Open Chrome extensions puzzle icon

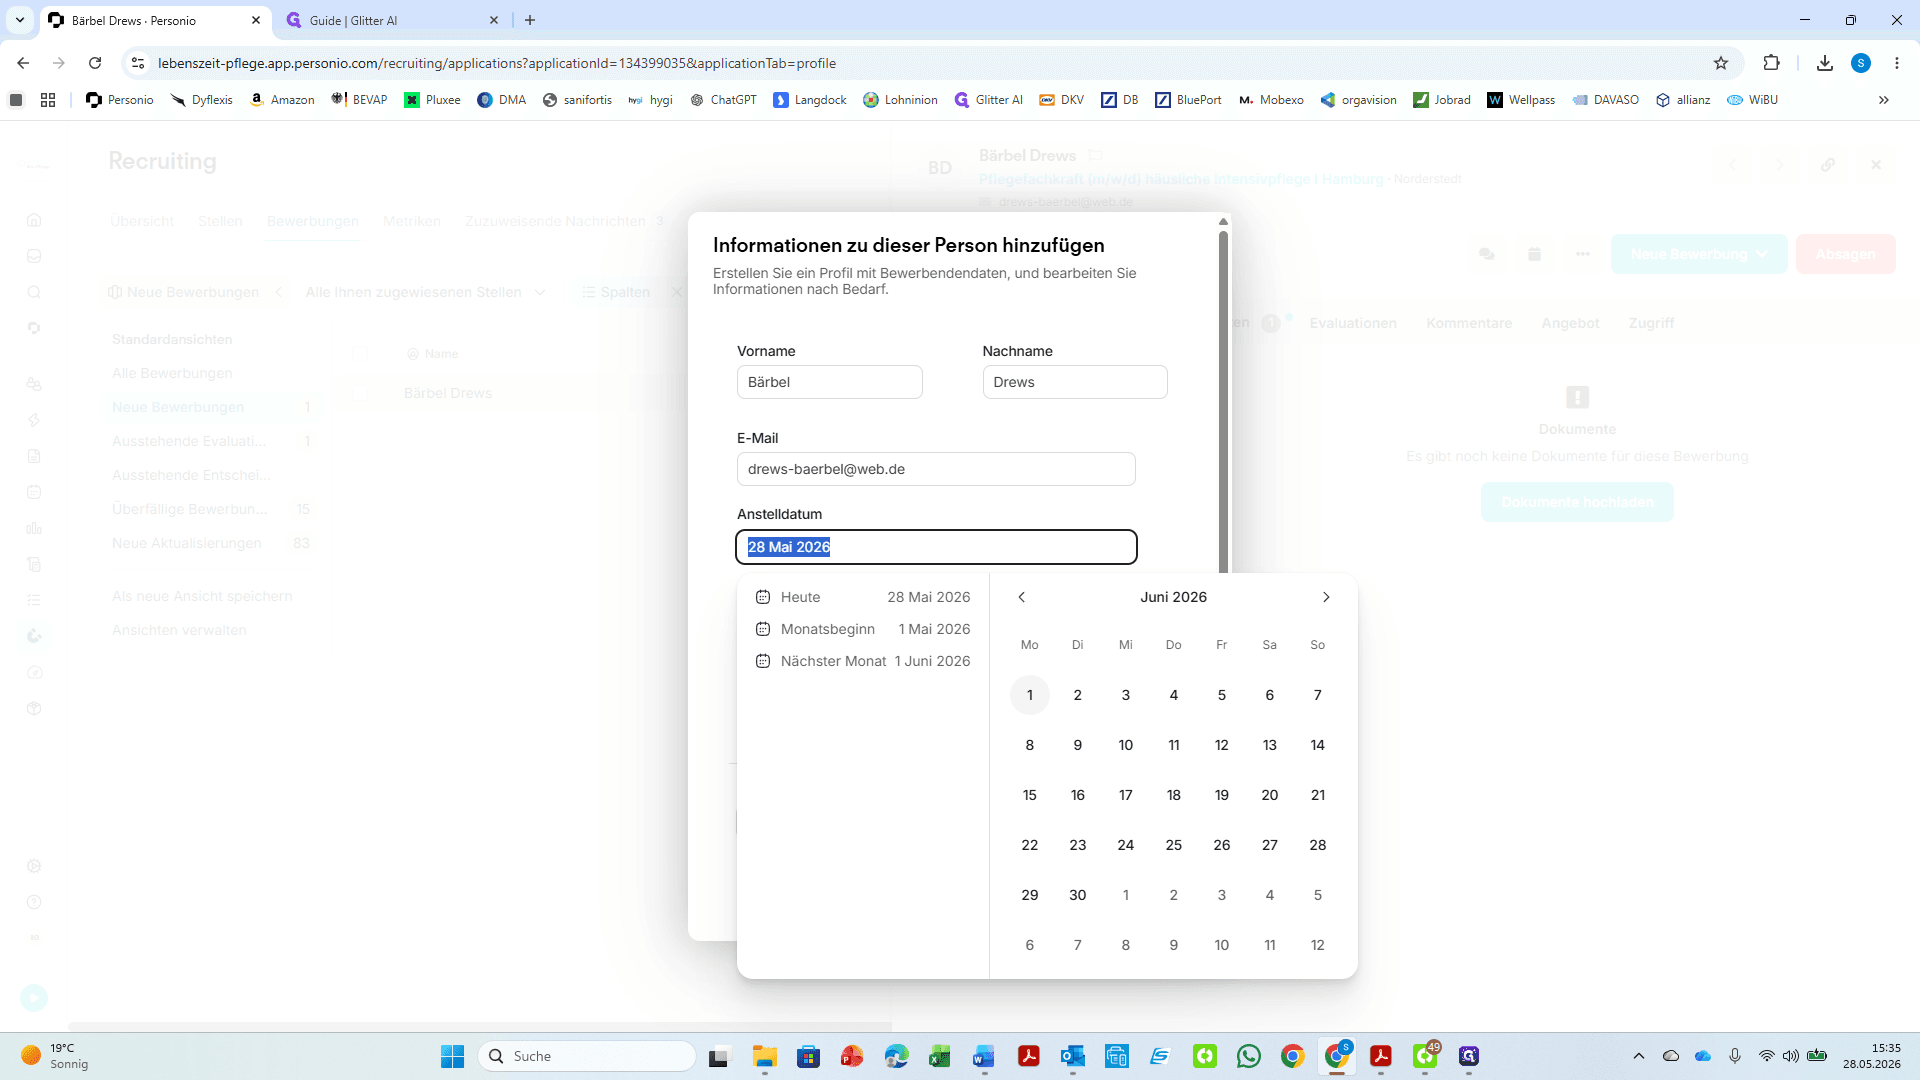click(x=1771, y=63)
